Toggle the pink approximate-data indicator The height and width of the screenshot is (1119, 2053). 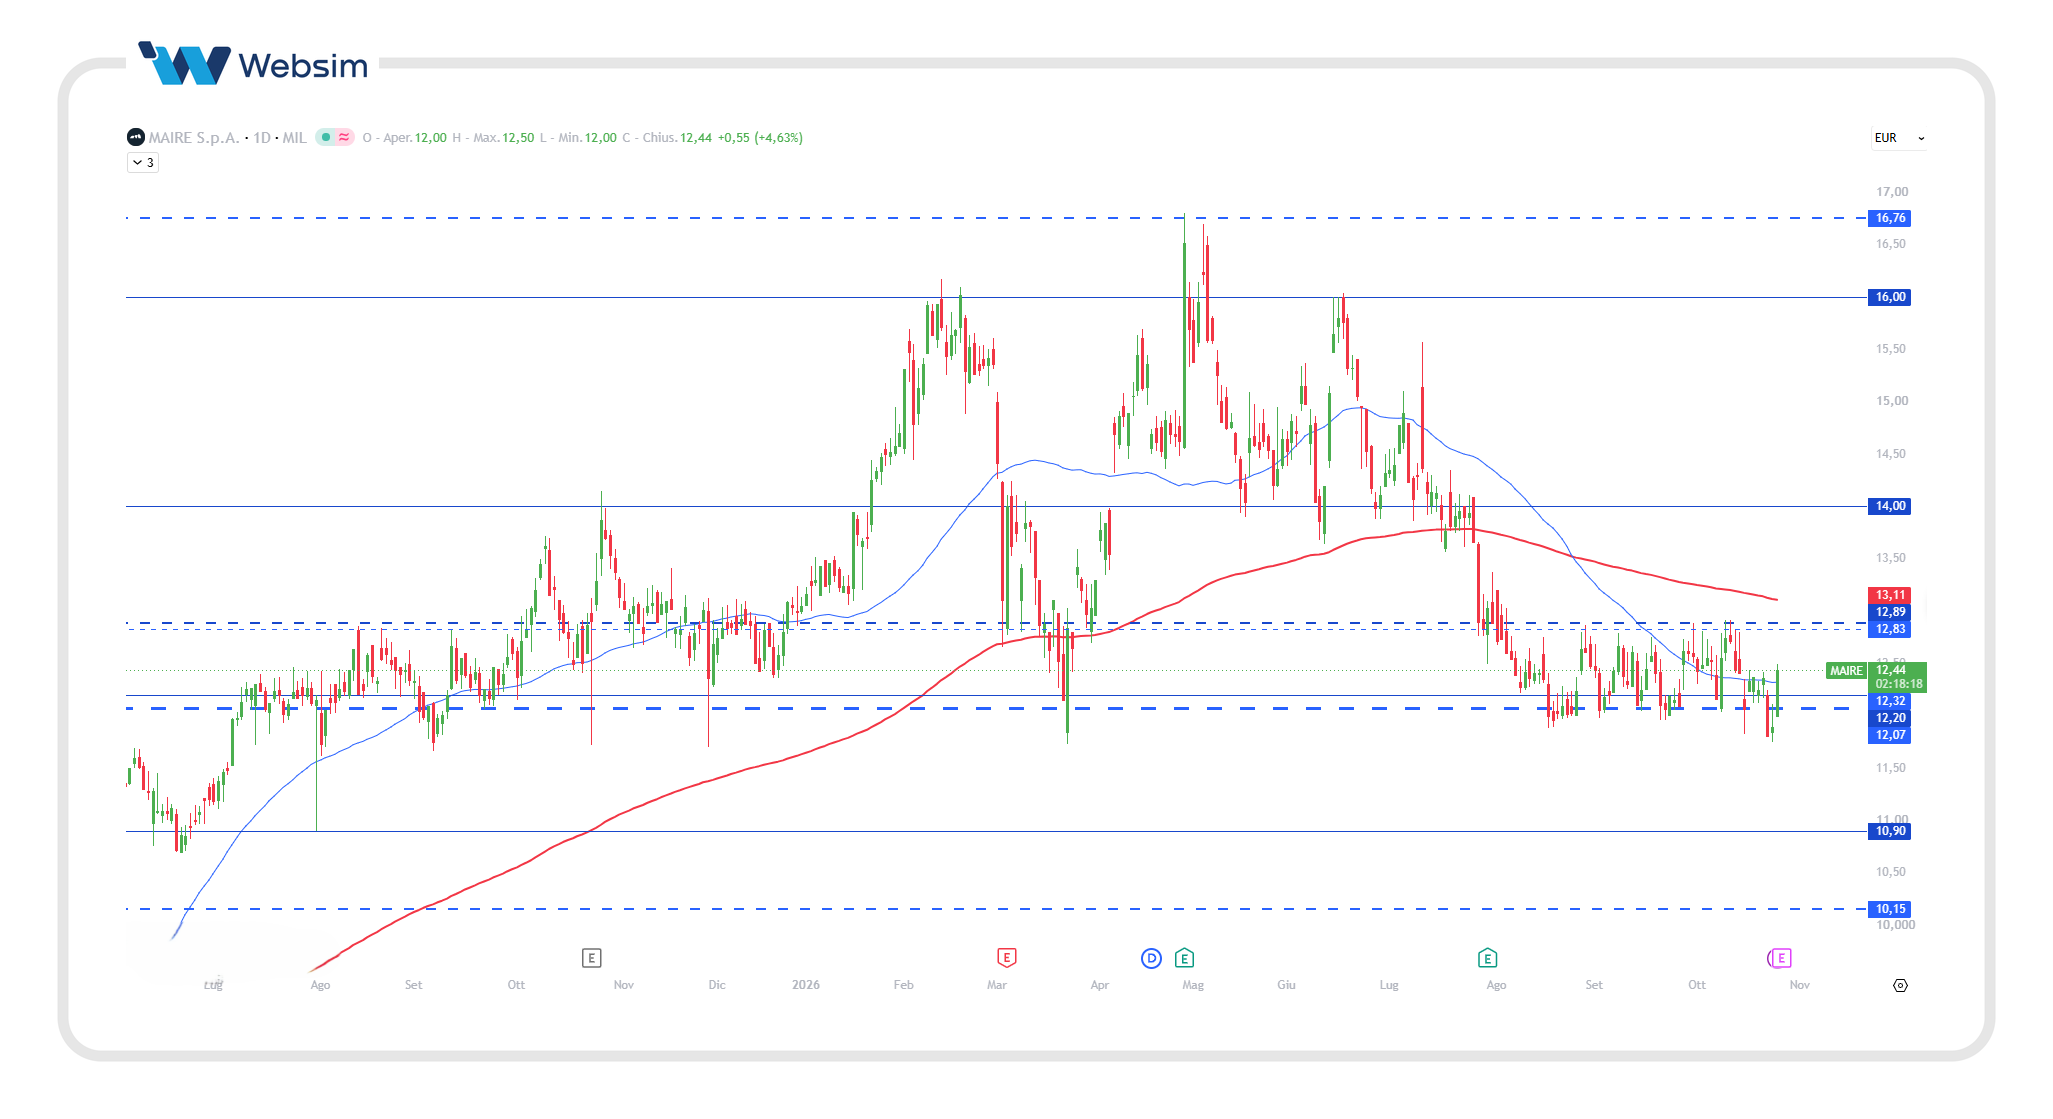tap(344, 137)
